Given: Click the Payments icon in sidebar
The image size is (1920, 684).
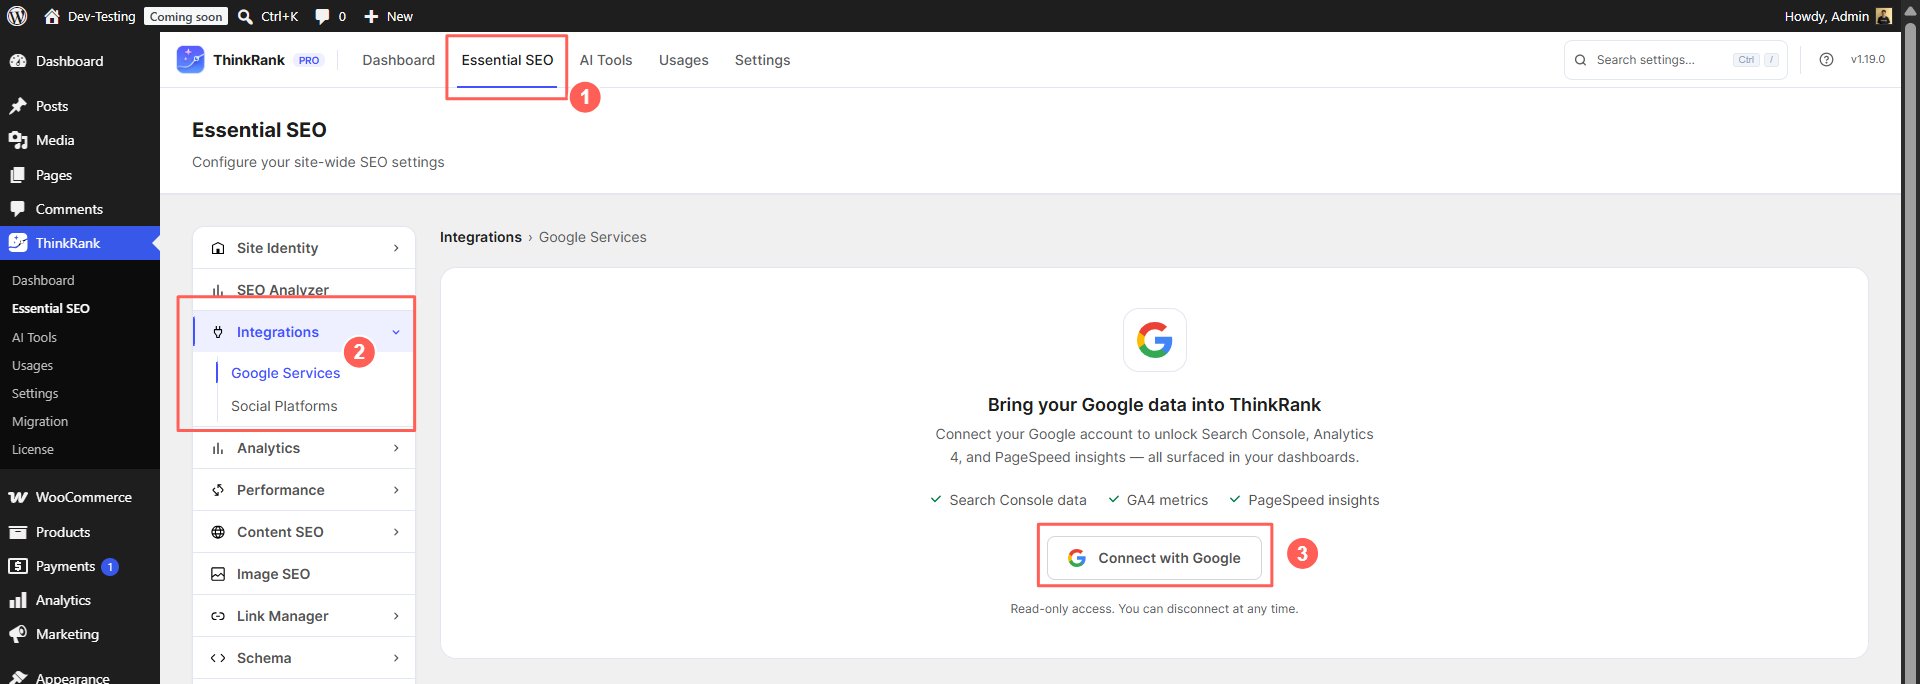Looking at the screenshot, I should click(x=18, y=566).
